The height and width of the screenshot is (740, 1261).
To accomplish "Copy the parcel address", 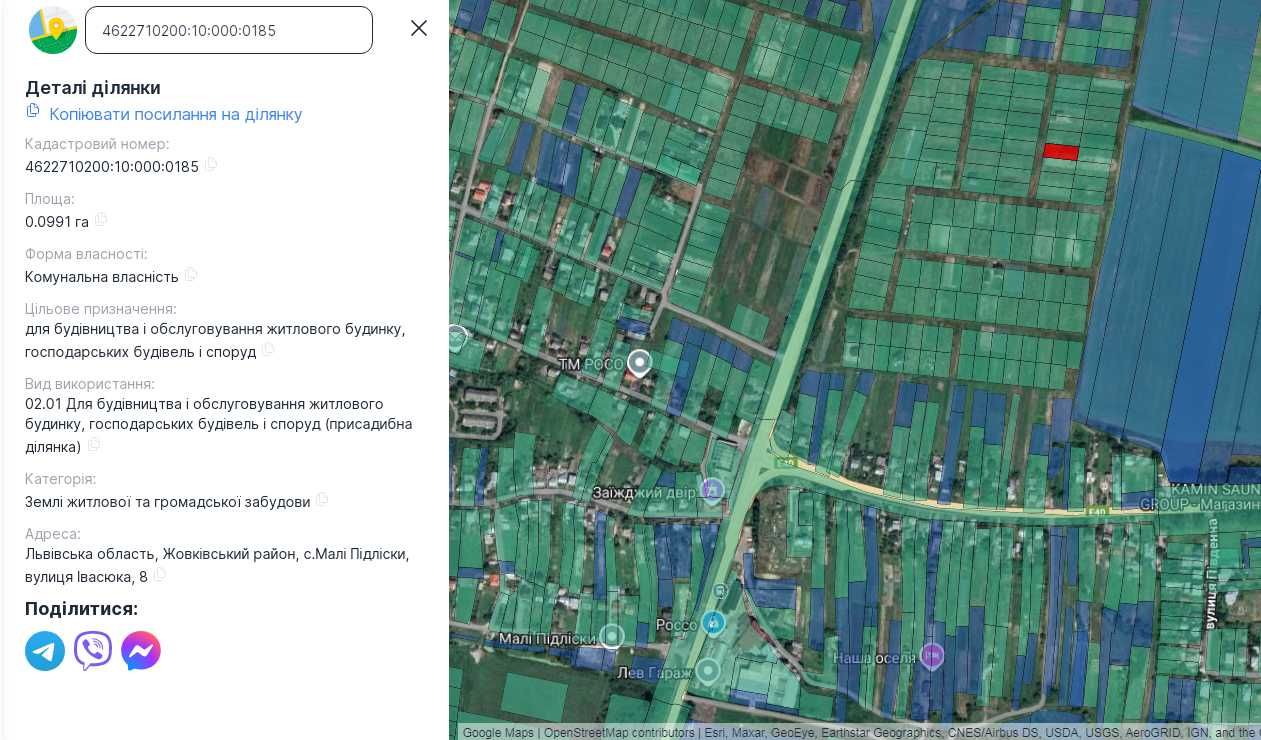I will pyautogui.click(x=160, y=575).
